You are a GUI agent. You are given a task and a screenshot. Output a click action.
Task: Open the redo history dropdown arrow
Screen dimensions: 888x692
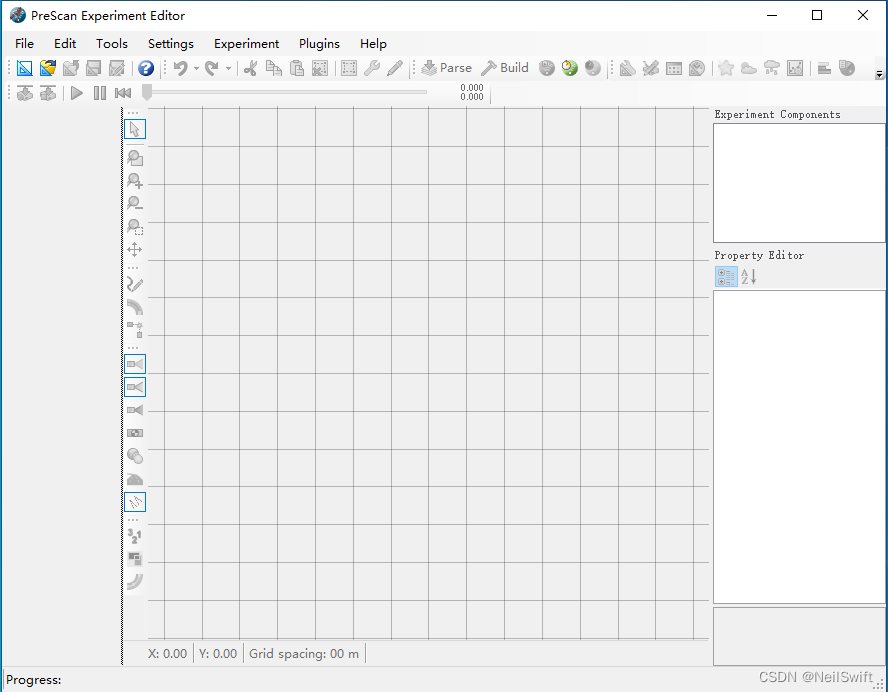(x=228, y=69)
